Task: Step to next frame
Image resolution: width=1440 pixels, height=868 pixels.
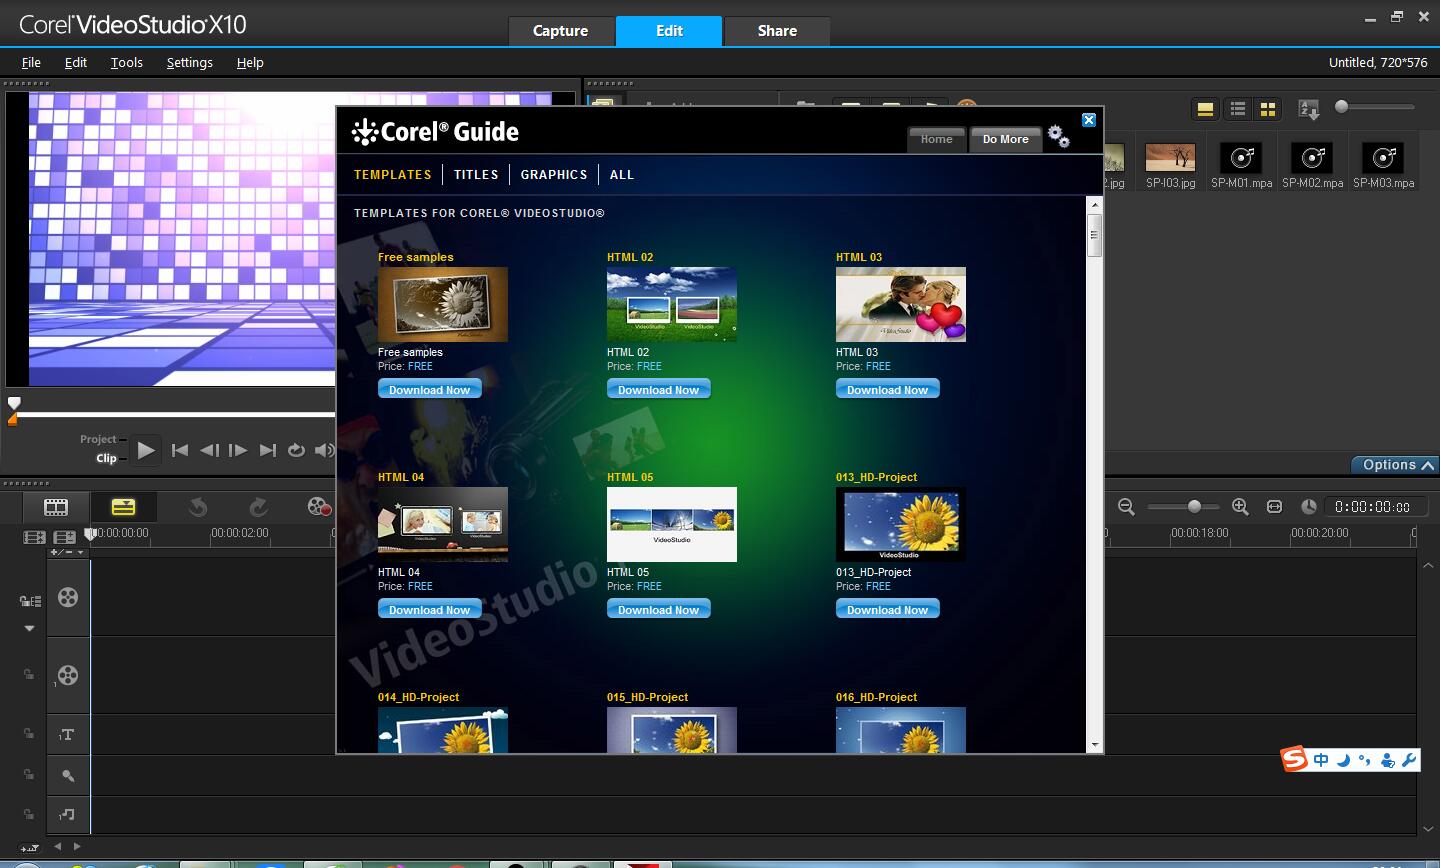Action: (238, 450)
